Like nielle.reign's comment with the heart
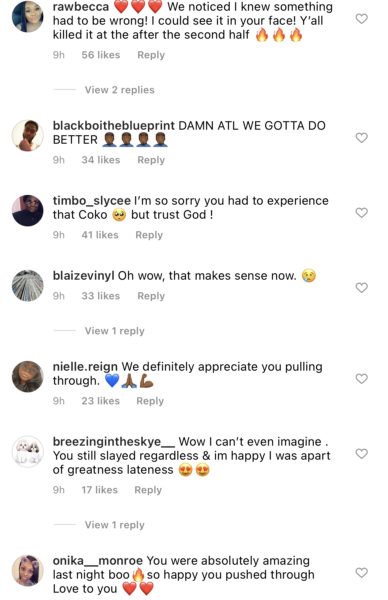This screenshot has width=388, height=600. pyautogui.click(x=362, y=378)
